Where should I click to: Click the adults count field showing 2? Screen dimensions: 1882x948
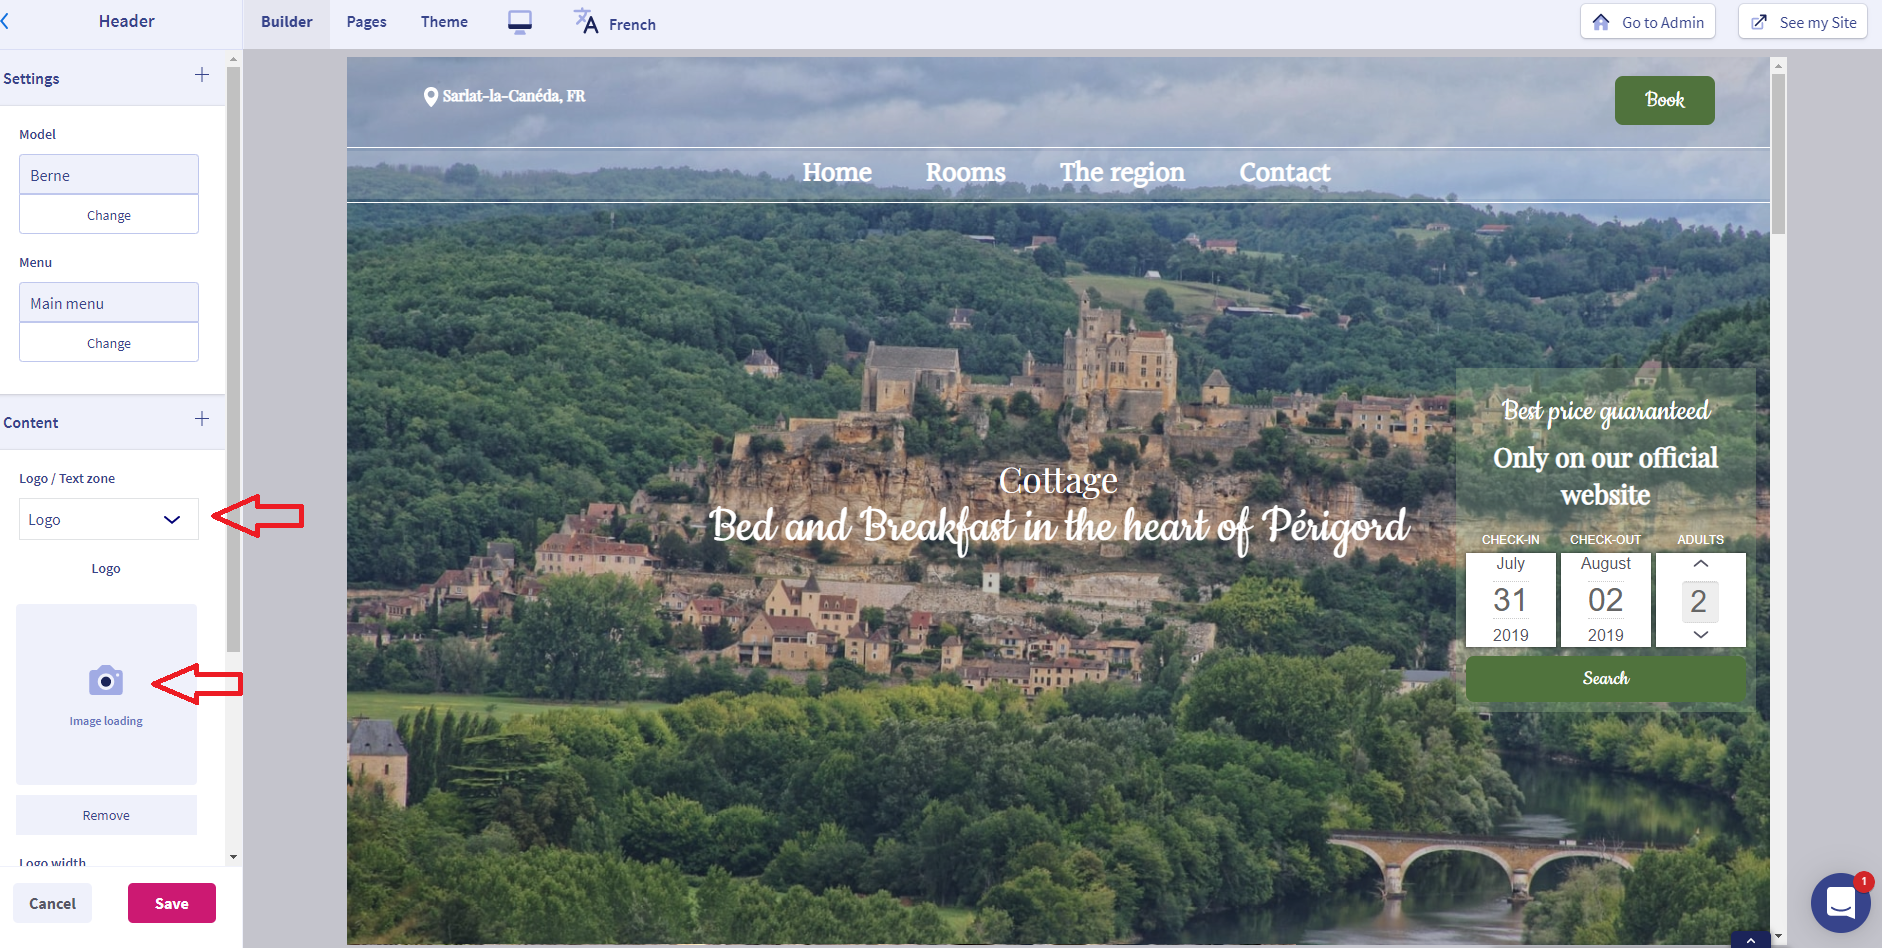(1698, 601)
